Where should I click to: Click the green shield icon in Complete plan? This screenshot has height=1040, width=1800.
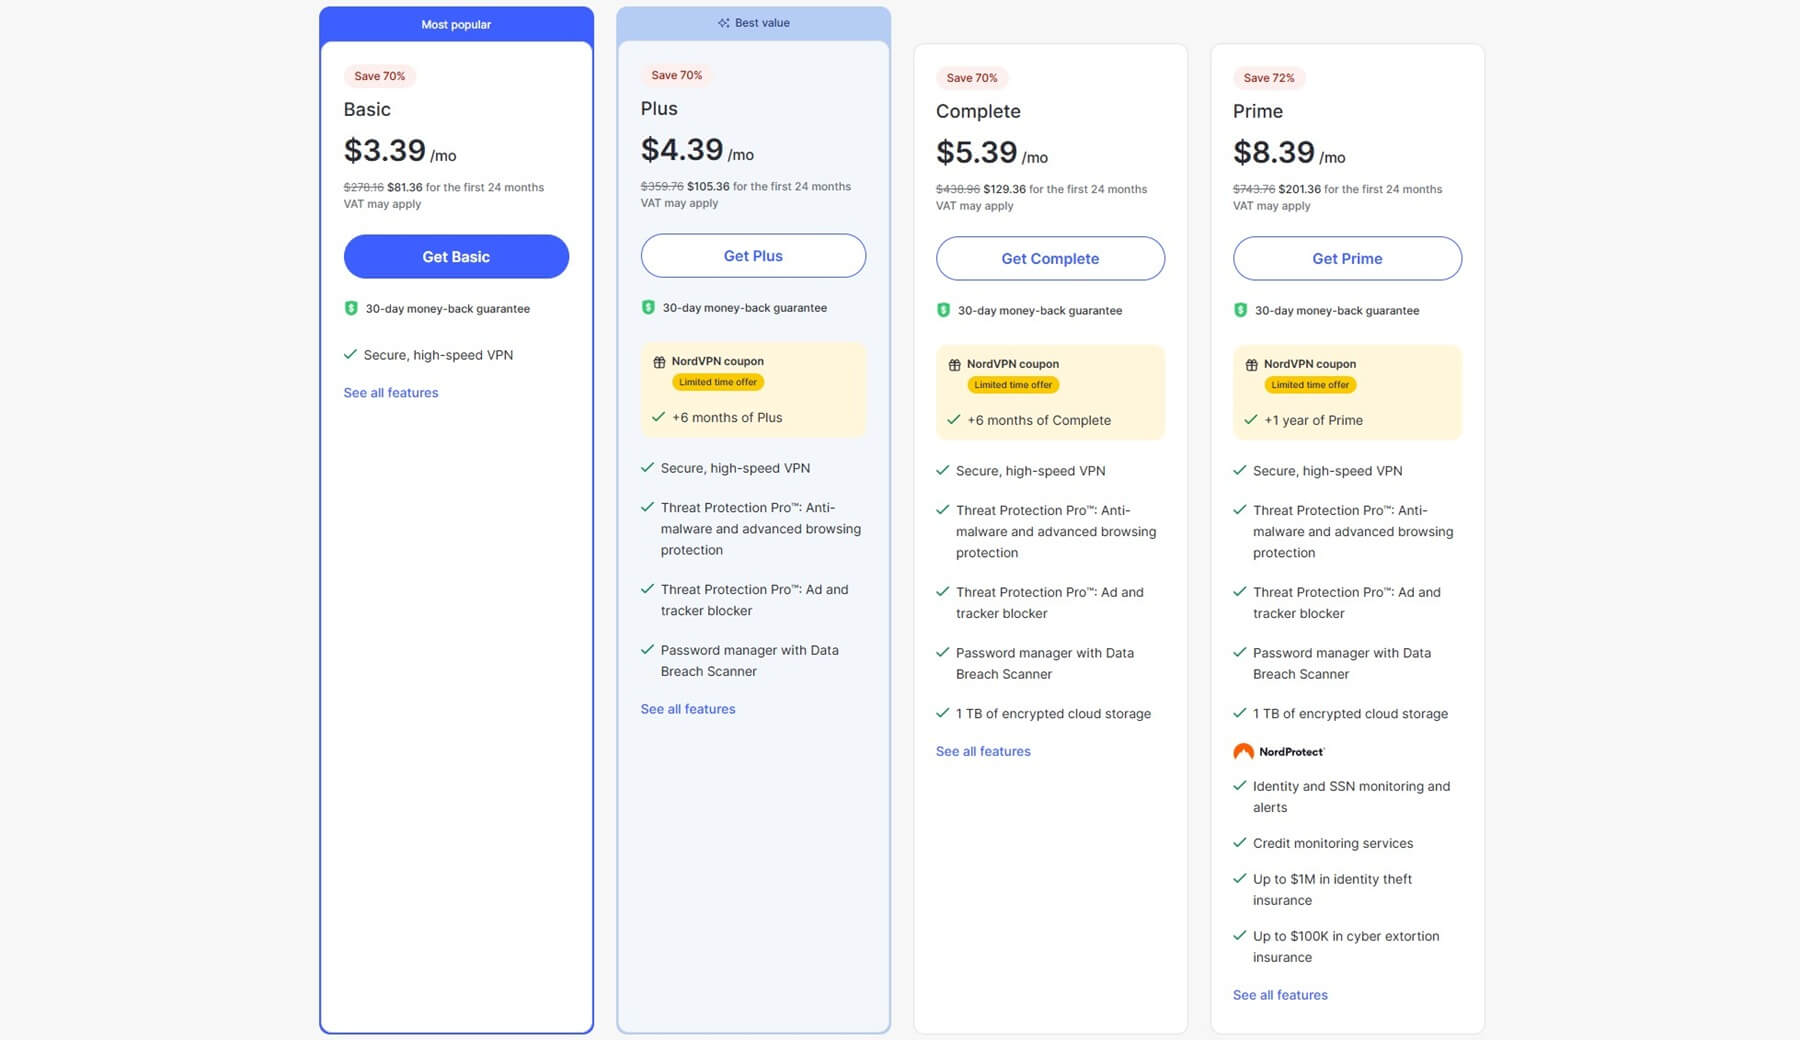tap(943, 310)
